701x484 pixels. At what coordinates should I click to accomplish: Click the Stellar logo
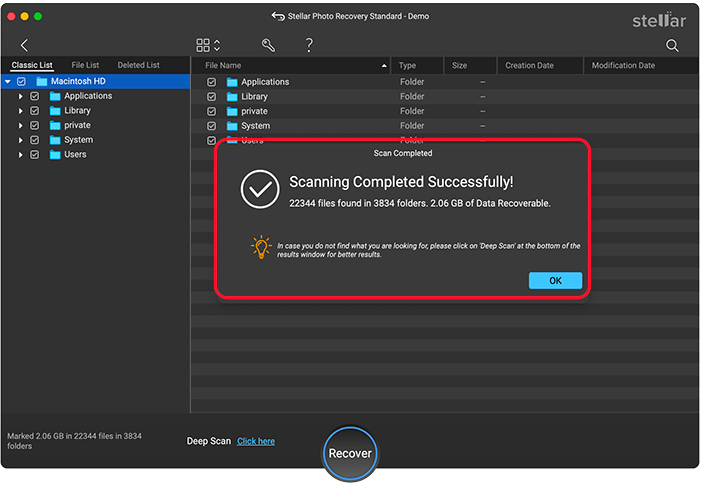(659, 21)
